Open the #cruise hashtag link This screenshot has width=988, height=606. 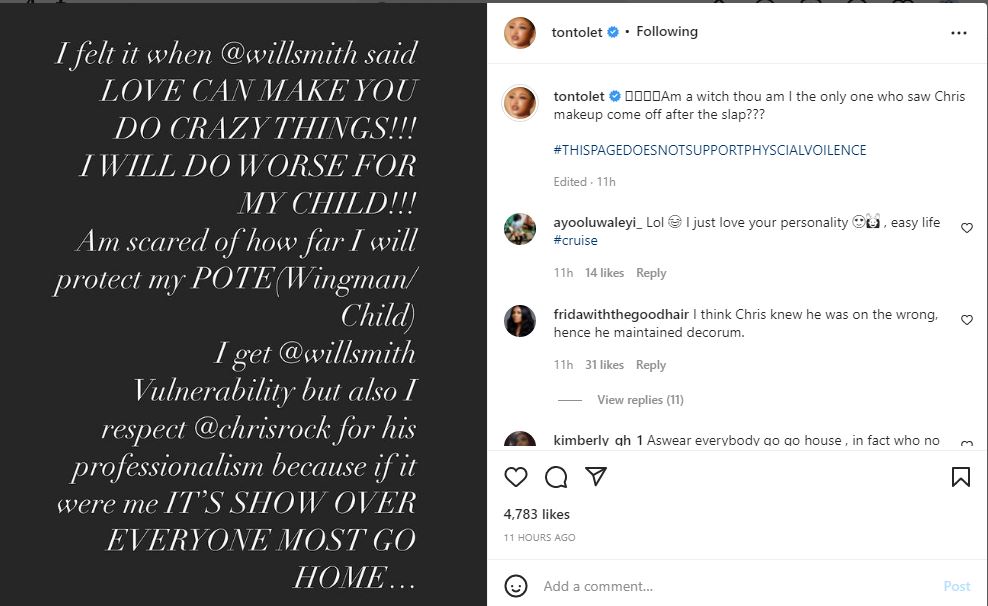click(575, 241)
